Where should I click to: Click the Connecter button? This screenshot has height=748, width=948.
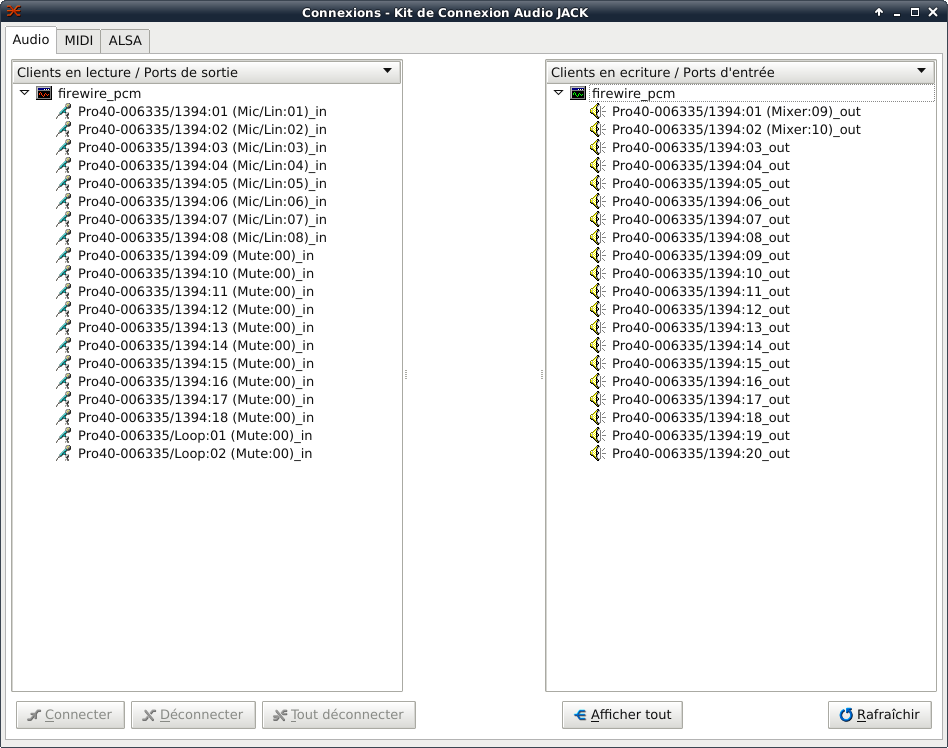(70, 715)
